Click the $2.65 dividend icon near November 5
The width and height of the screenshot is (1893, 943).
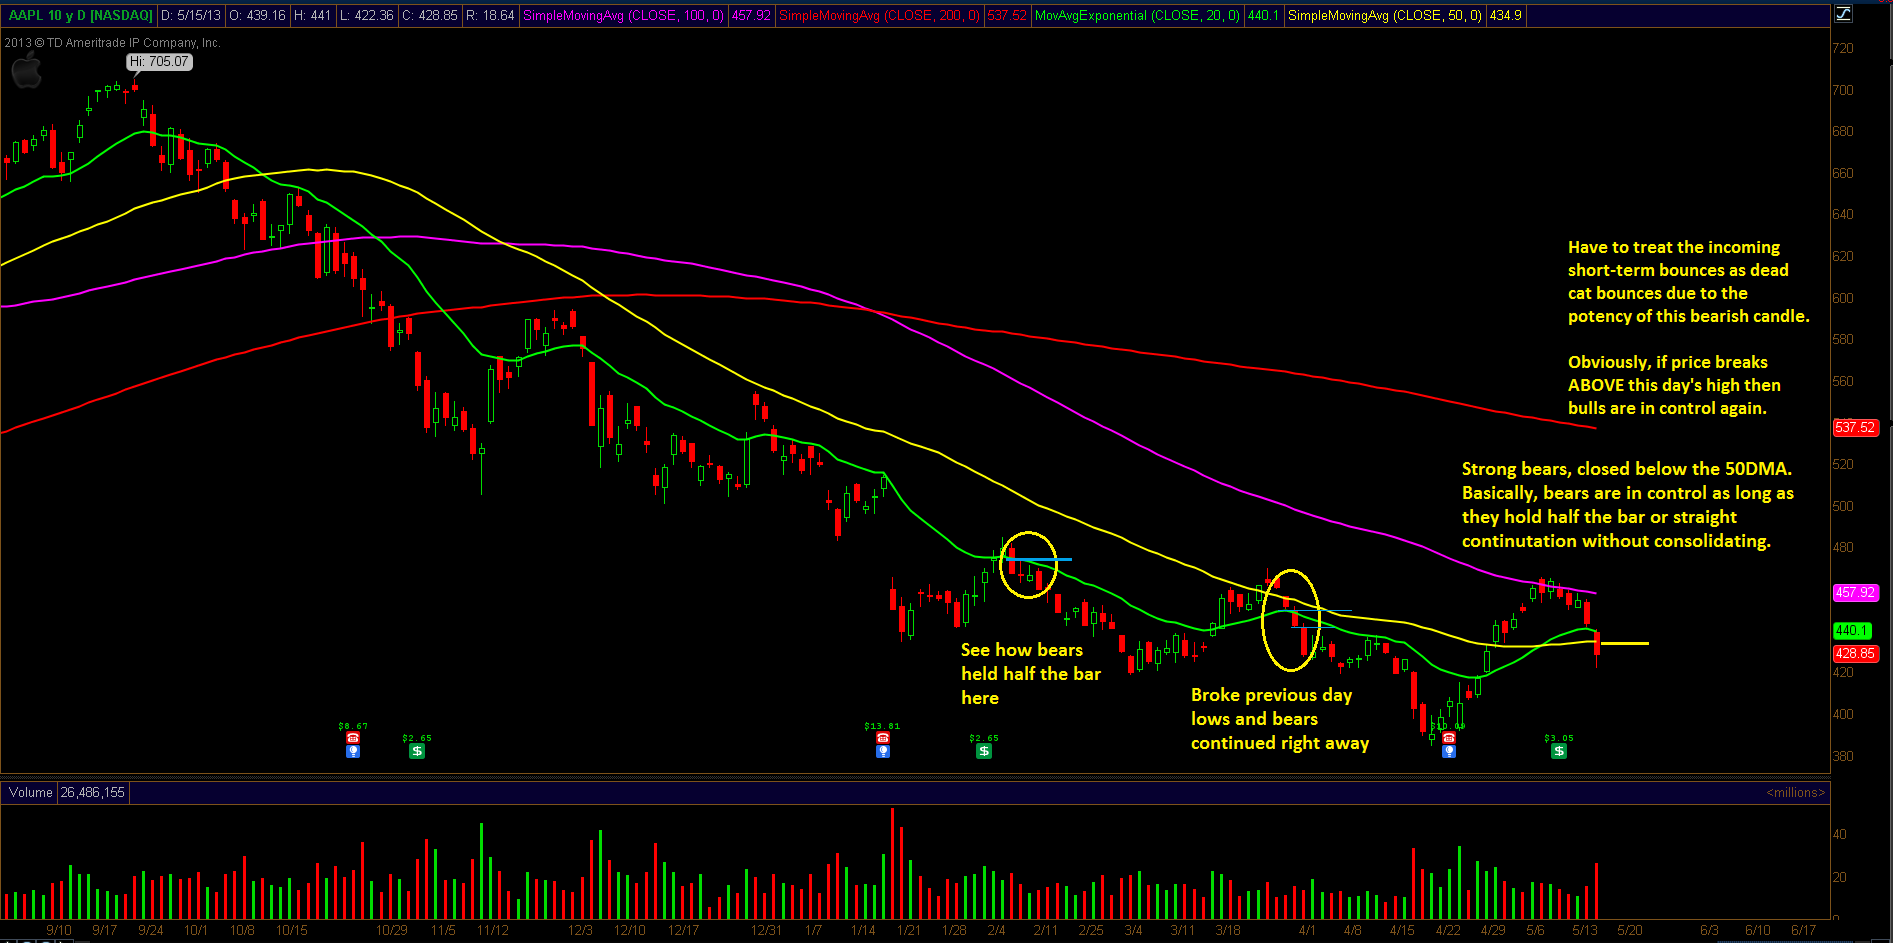coord(417,751)
